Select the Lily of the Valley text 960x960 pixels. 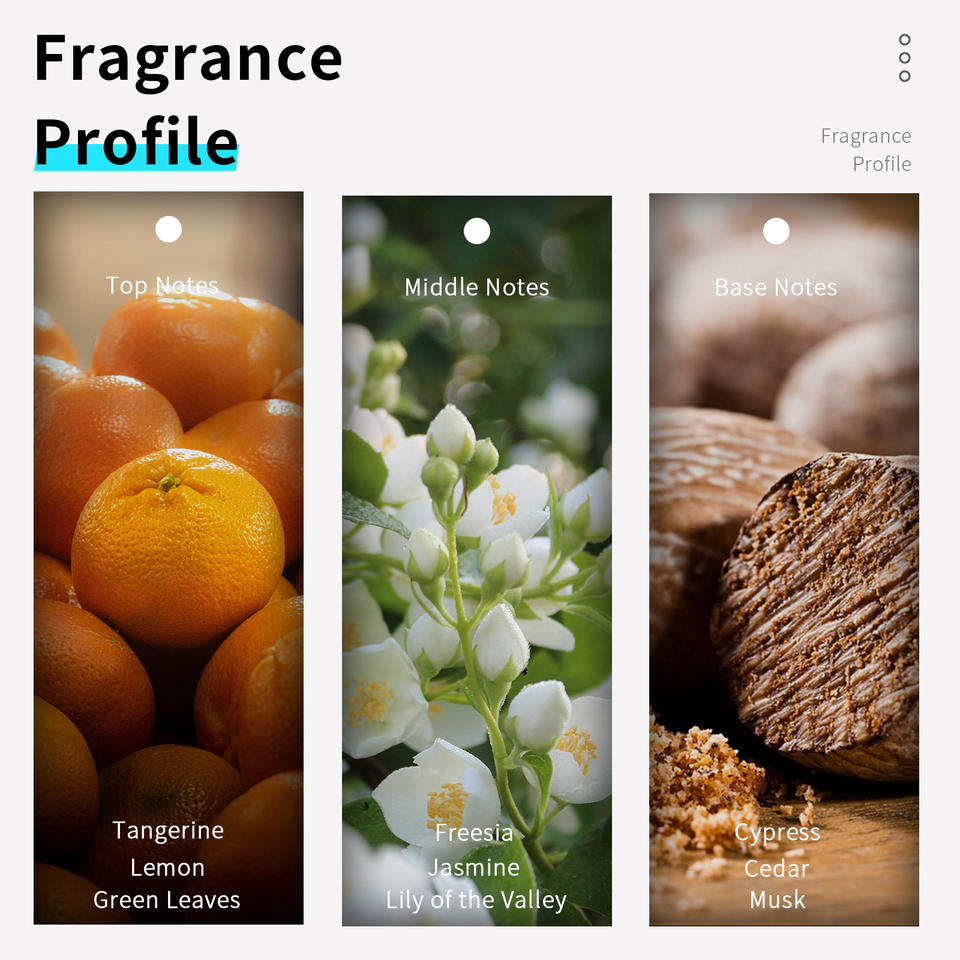click(476, 901)
